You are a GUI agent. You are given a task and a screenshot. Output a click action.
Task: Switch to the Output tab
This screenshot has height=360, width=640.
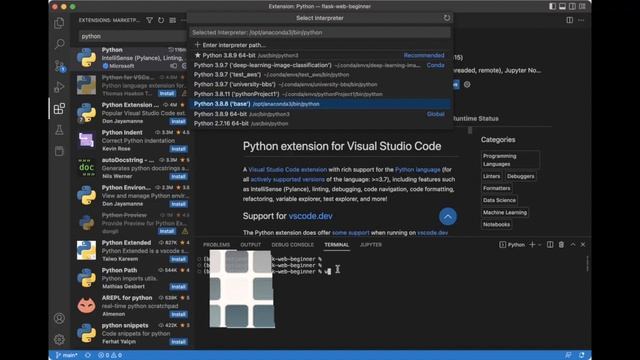click(251, 244)
